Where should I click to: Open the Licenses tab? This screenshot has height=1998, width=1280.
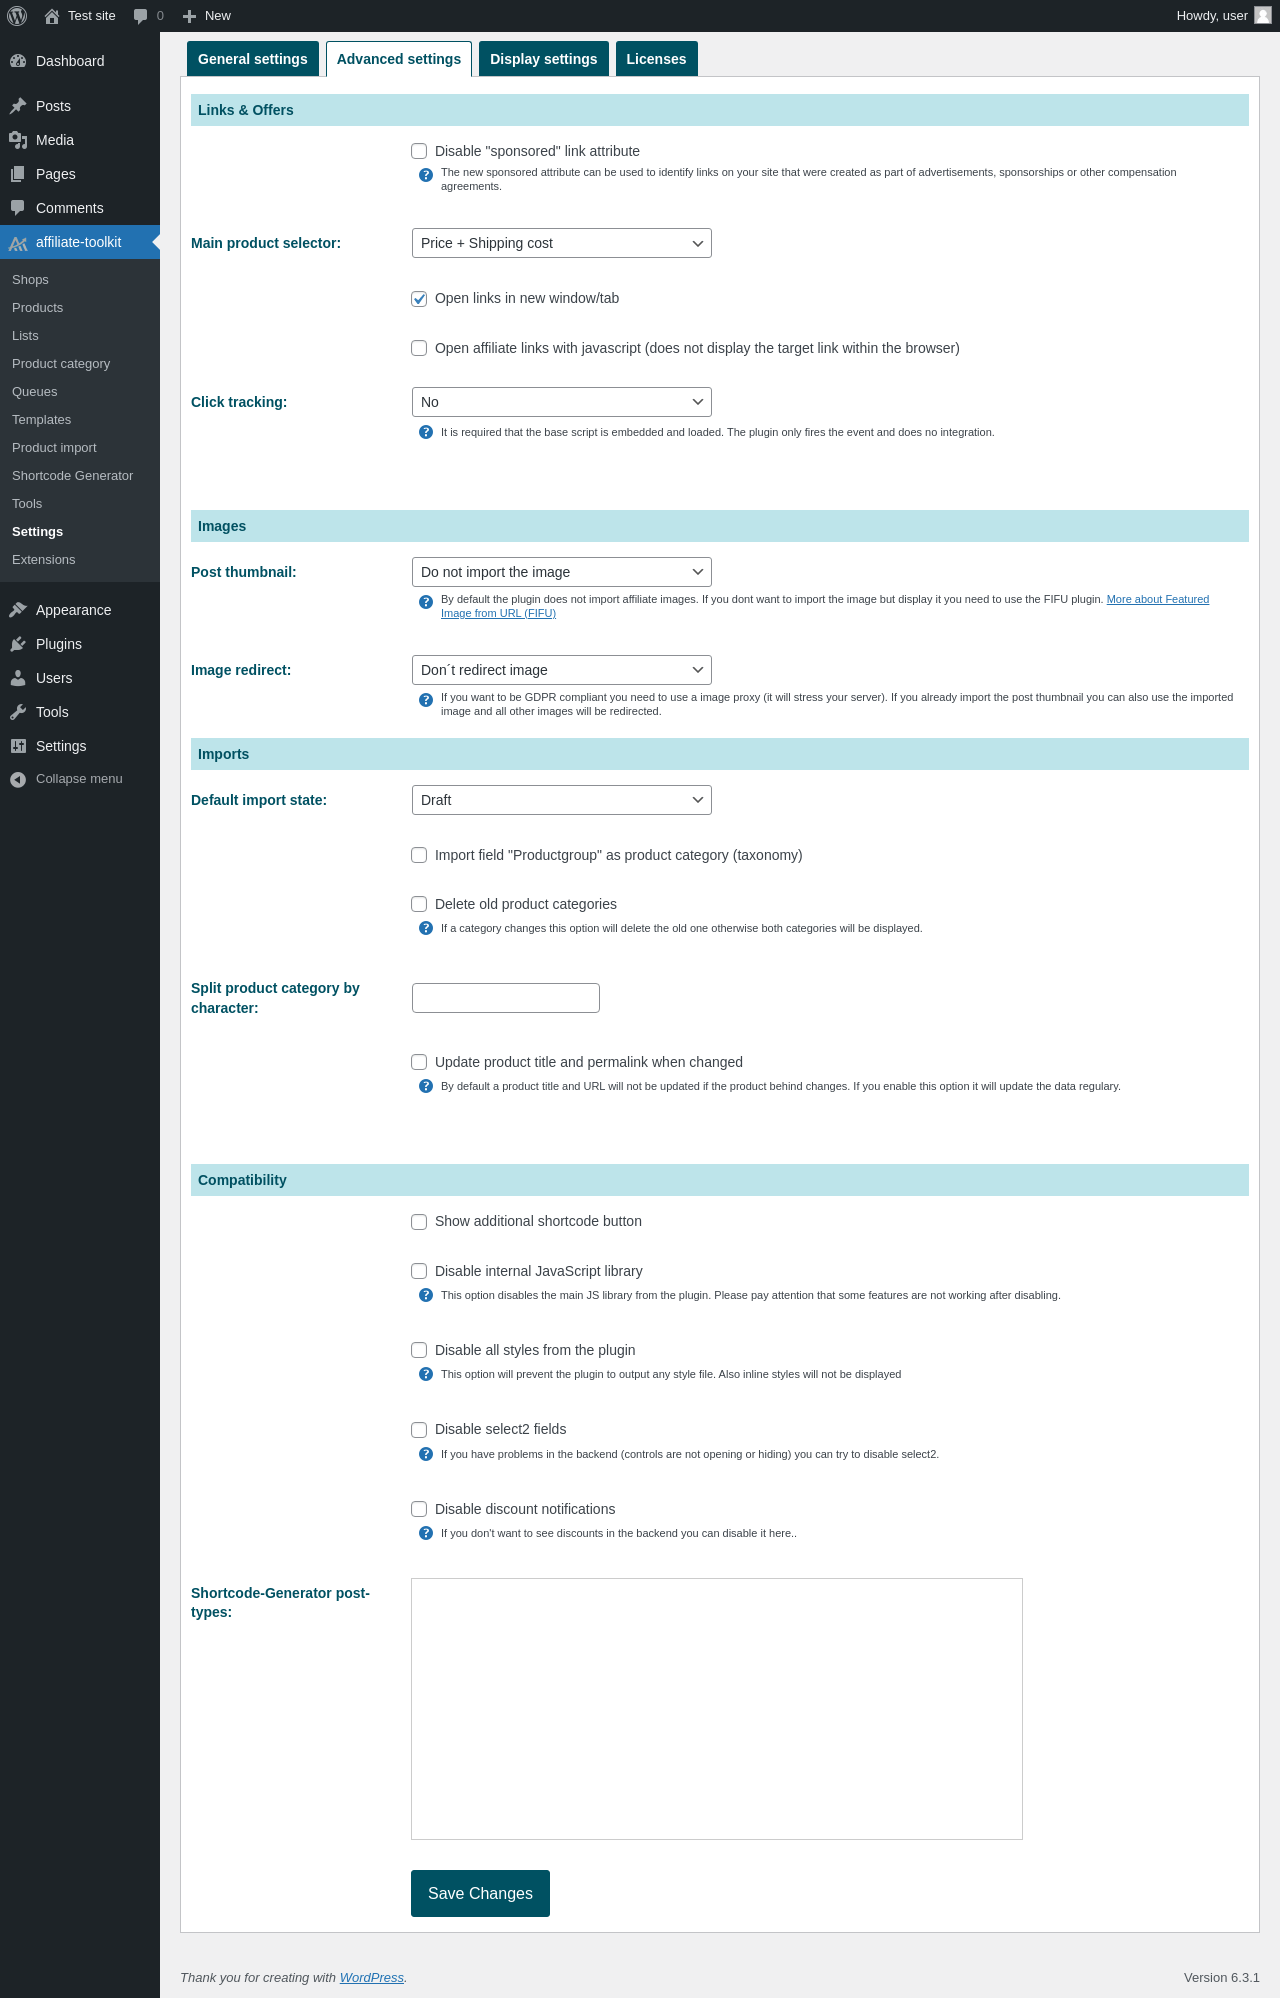pyautogui.click(x=657, y=59)
